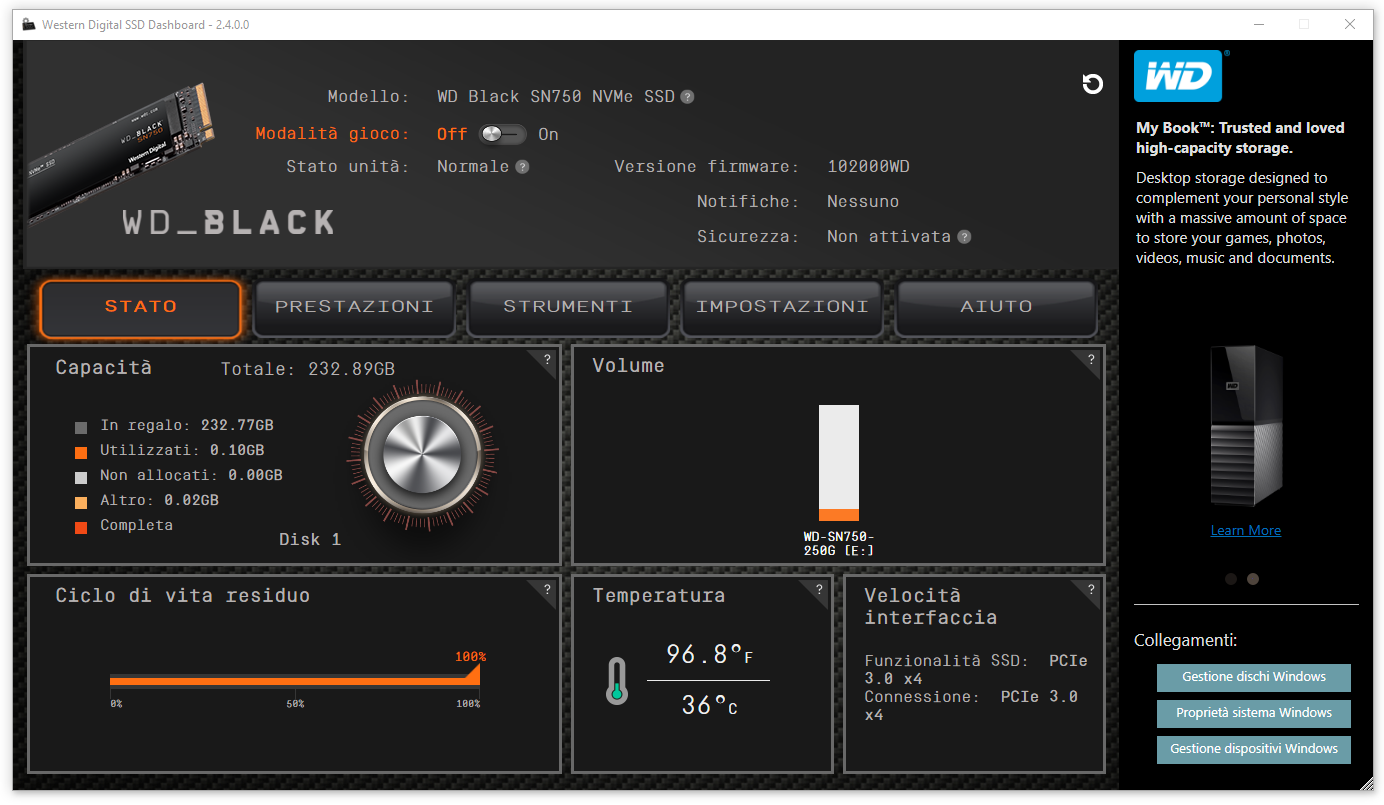Viewport: 1384px width, 805px height.
Task: Click the Off label of game mode
Action: click(x=452, y=134)
